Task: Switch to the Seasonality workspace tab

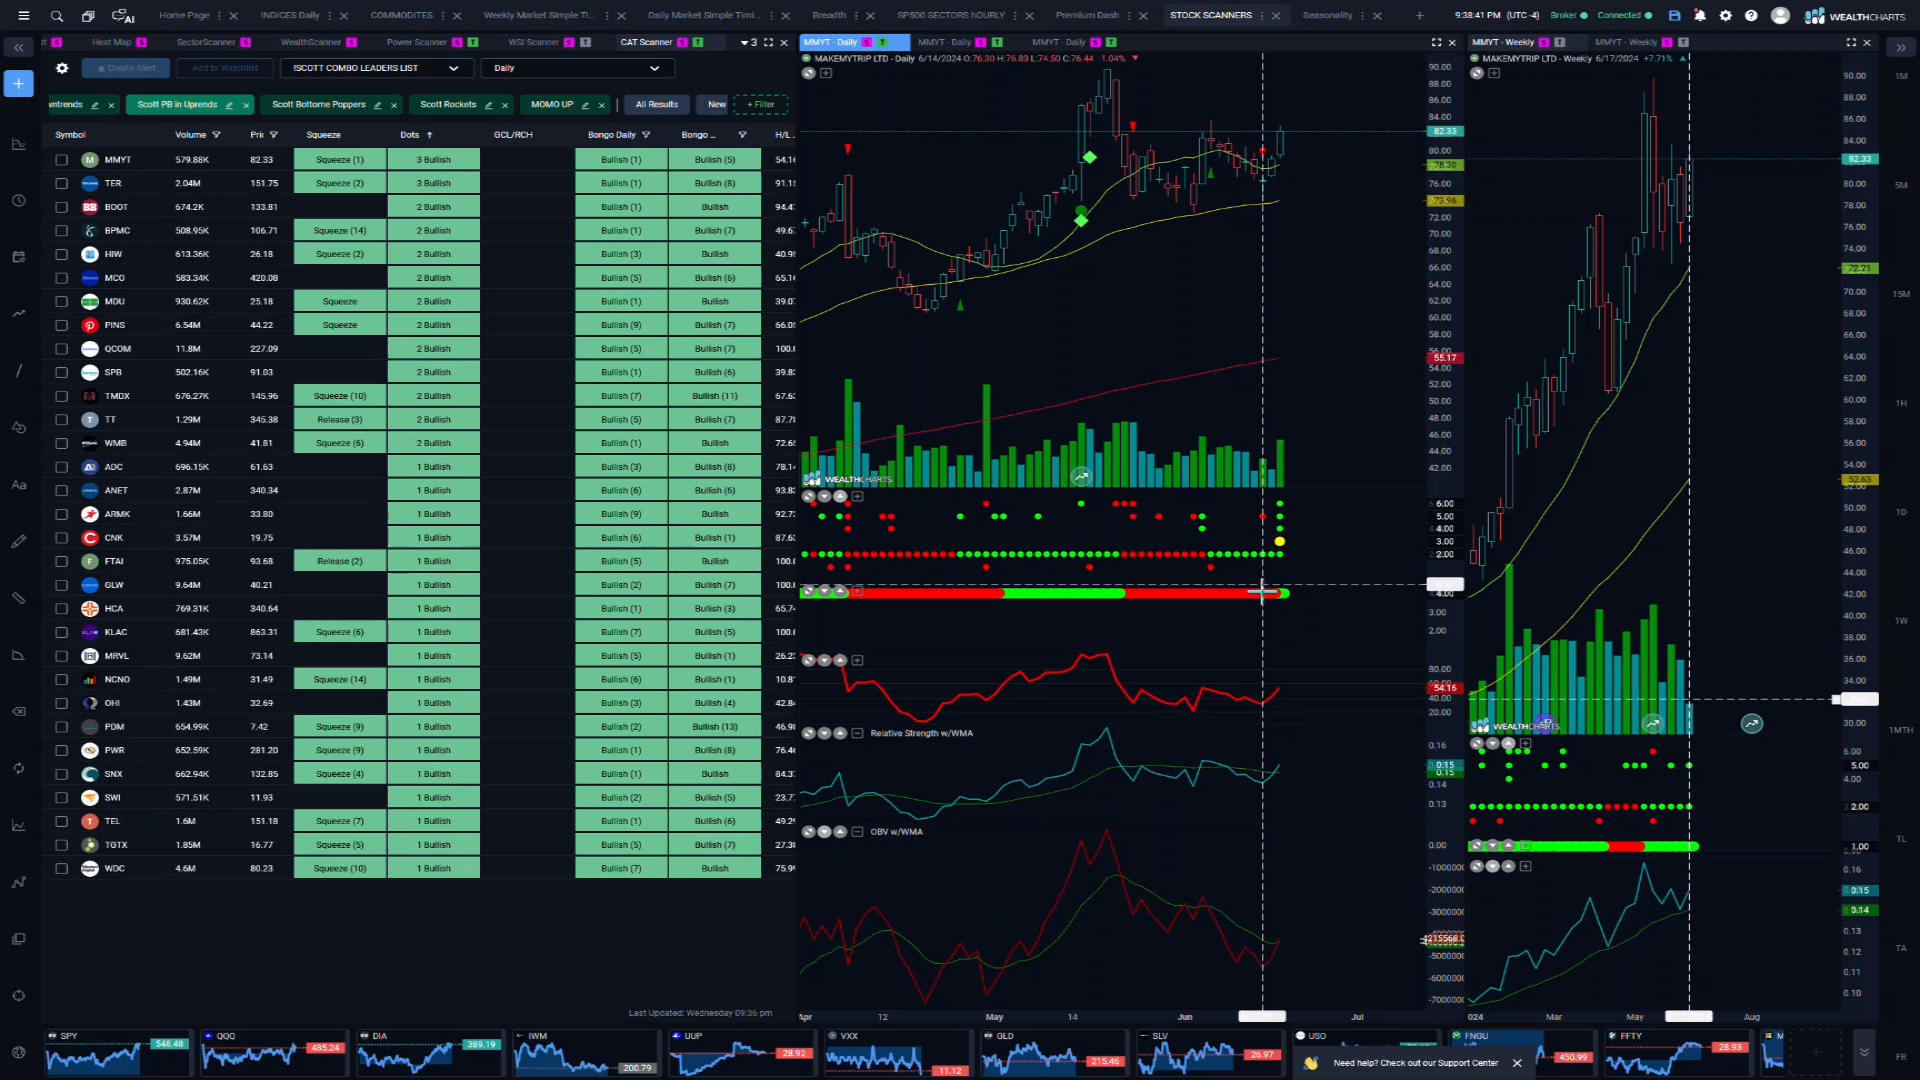Action: [x=1327, y=16]
